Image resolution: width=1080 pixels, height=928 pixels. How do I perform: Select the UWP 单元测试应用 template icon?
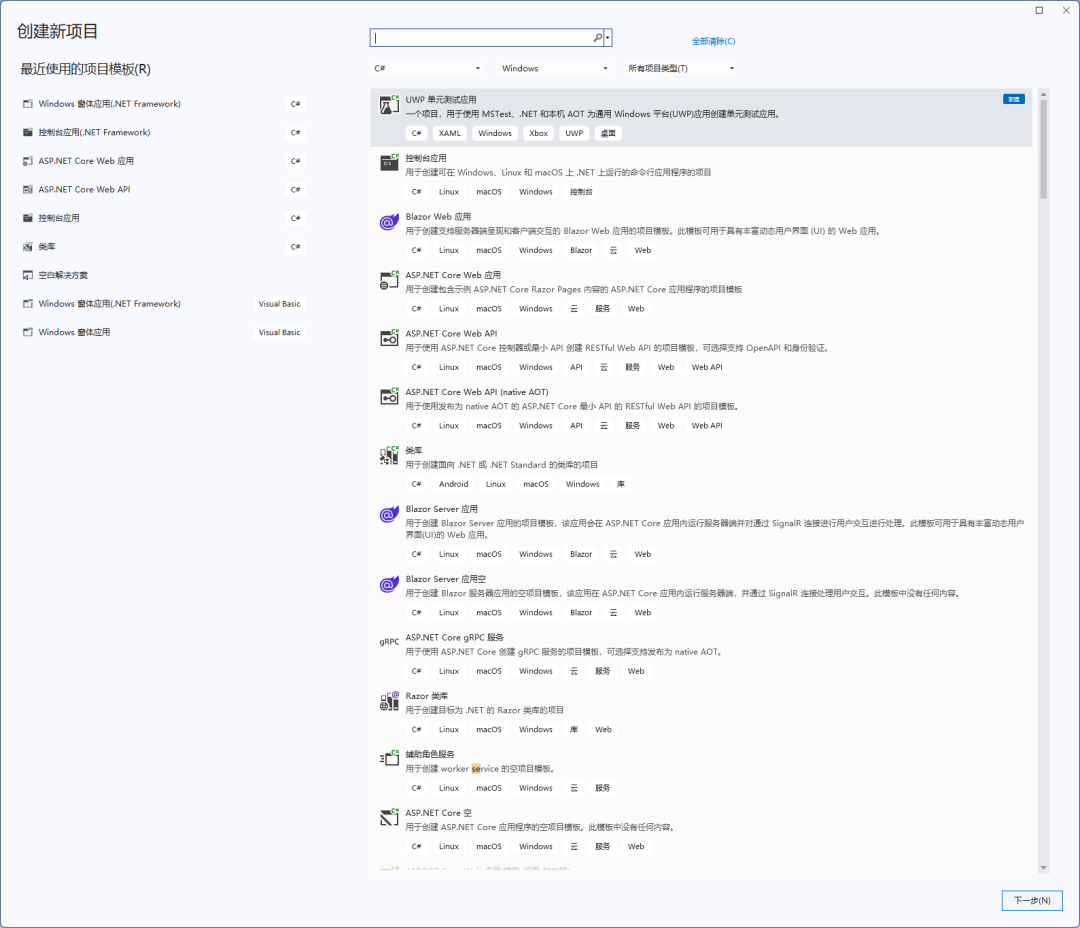389,105
